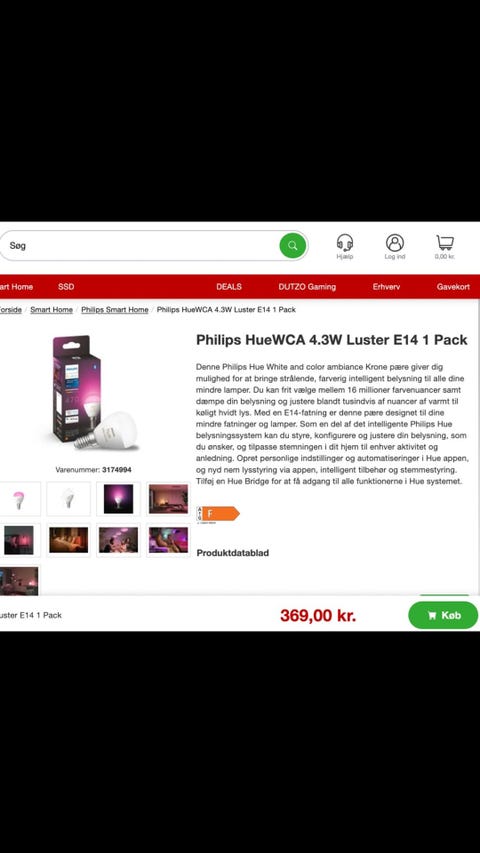Viewport: 480px width, 853px height.
Task: Click the main product box image
Action: click(x=94, y=393)
